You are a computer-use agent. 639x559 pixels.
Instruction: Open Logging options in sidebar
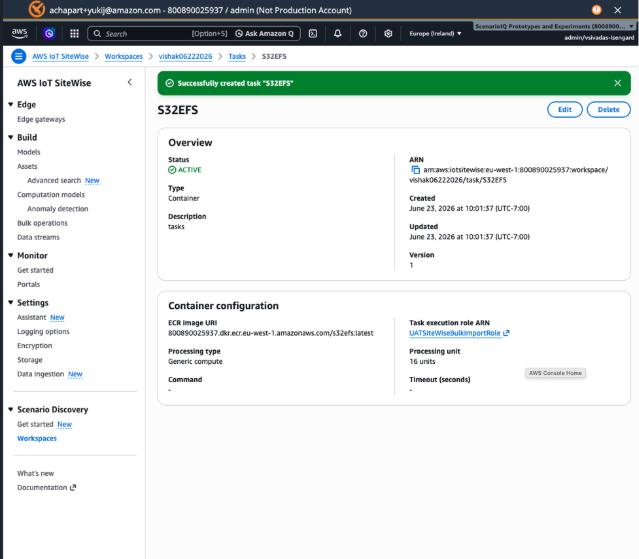tap(43, 331)
